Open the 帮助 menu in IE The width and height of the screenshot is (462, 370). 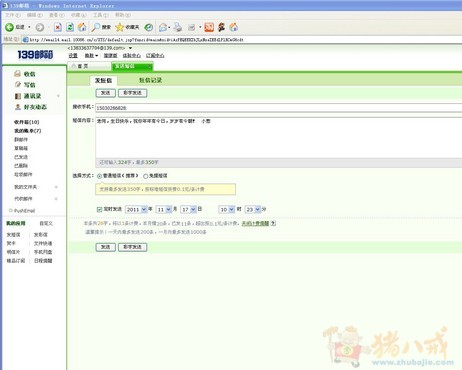click(x=123, y=15)
